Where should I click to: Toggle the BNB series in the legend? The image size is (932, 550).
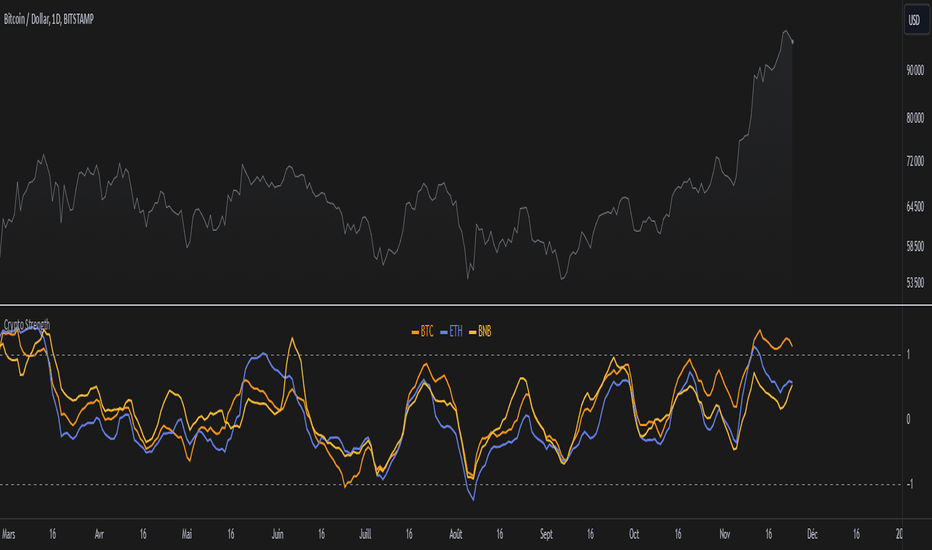480,332
